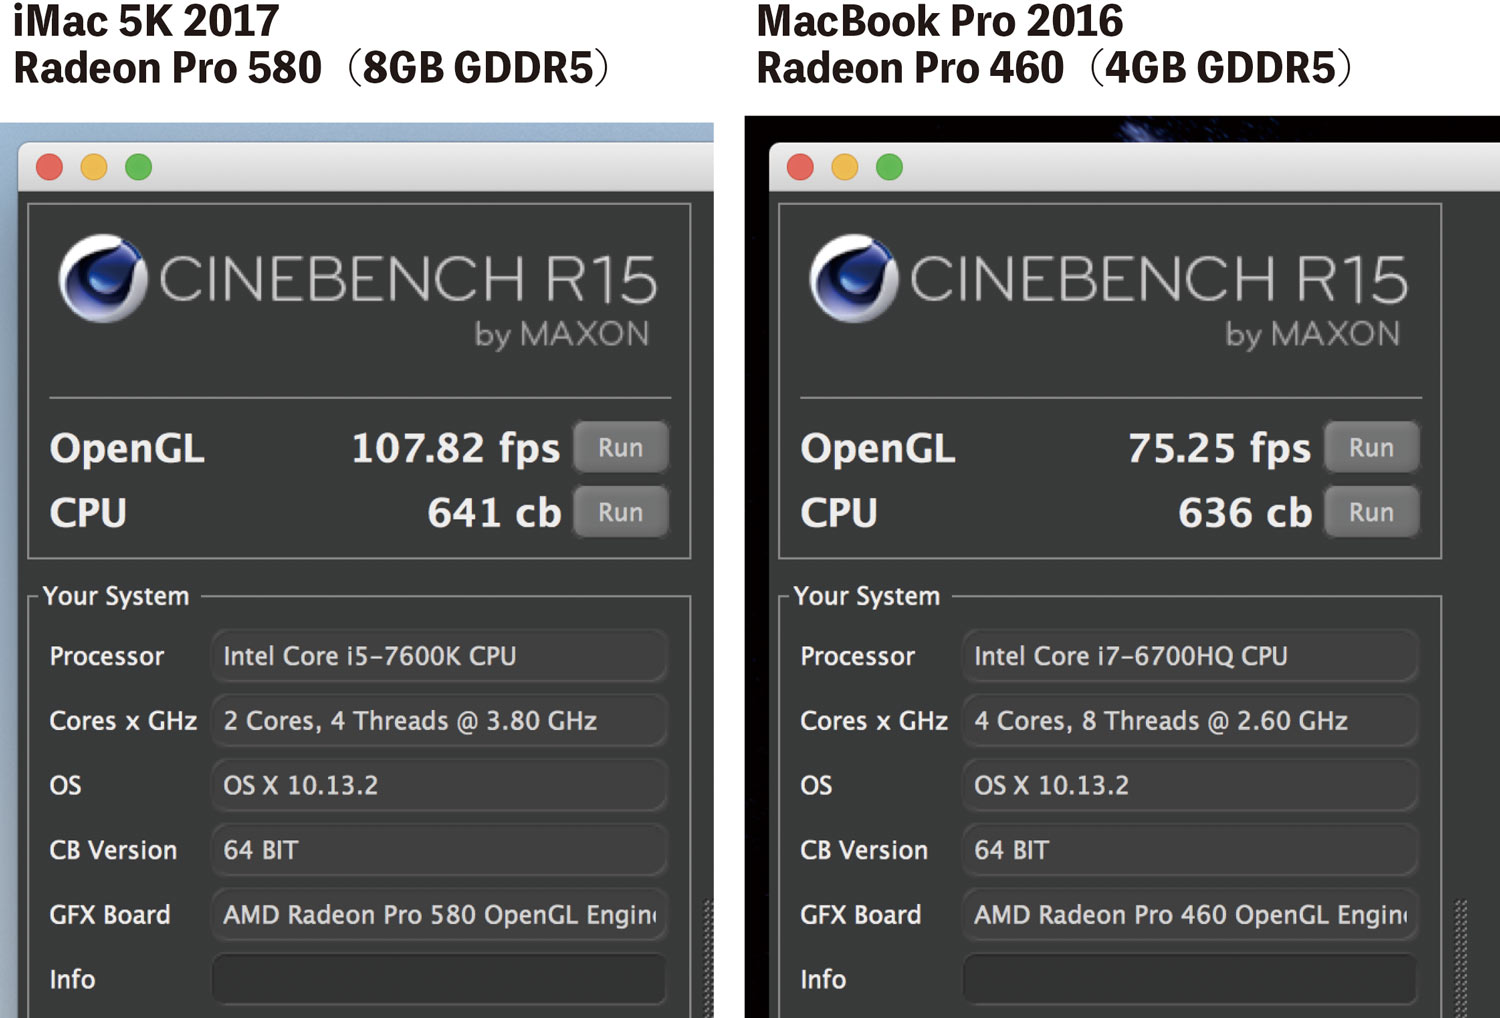Close the MacBook Pro Cinebench window

pyautogui.click(x=800, y=167)
